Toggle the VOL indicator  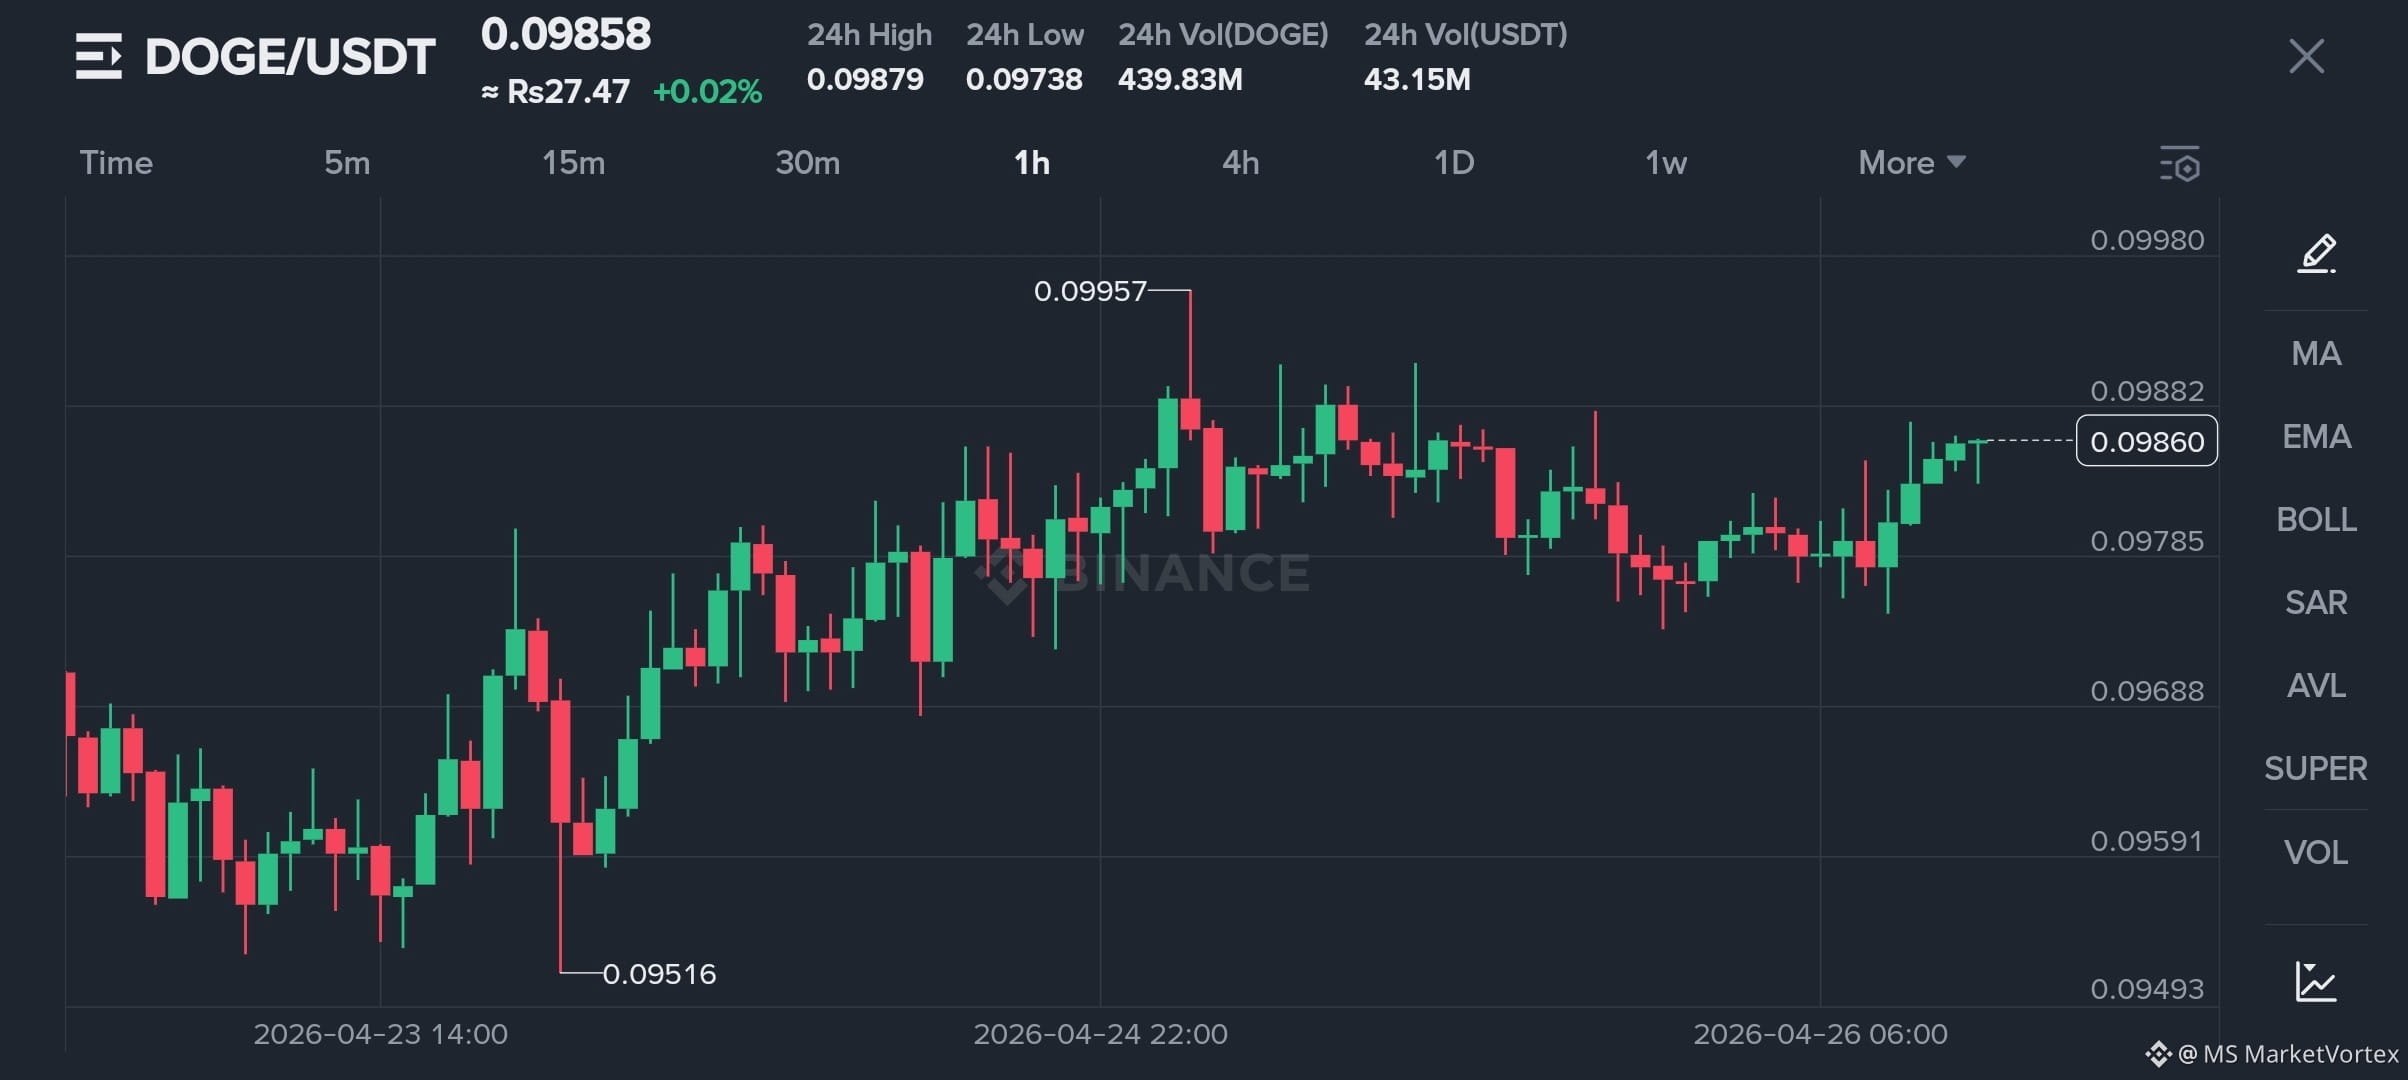tap(2316, 852)
